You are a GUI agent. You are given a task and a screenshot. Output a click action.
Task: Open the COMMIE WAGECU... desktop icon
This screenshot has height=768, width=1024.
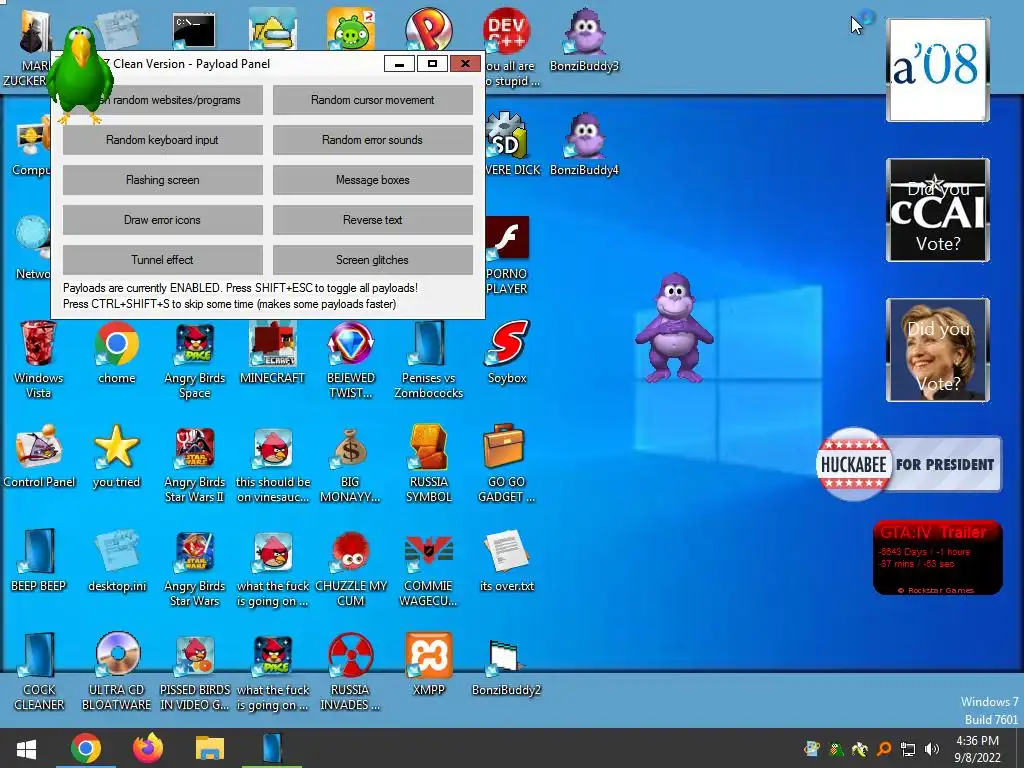(428, 568)
